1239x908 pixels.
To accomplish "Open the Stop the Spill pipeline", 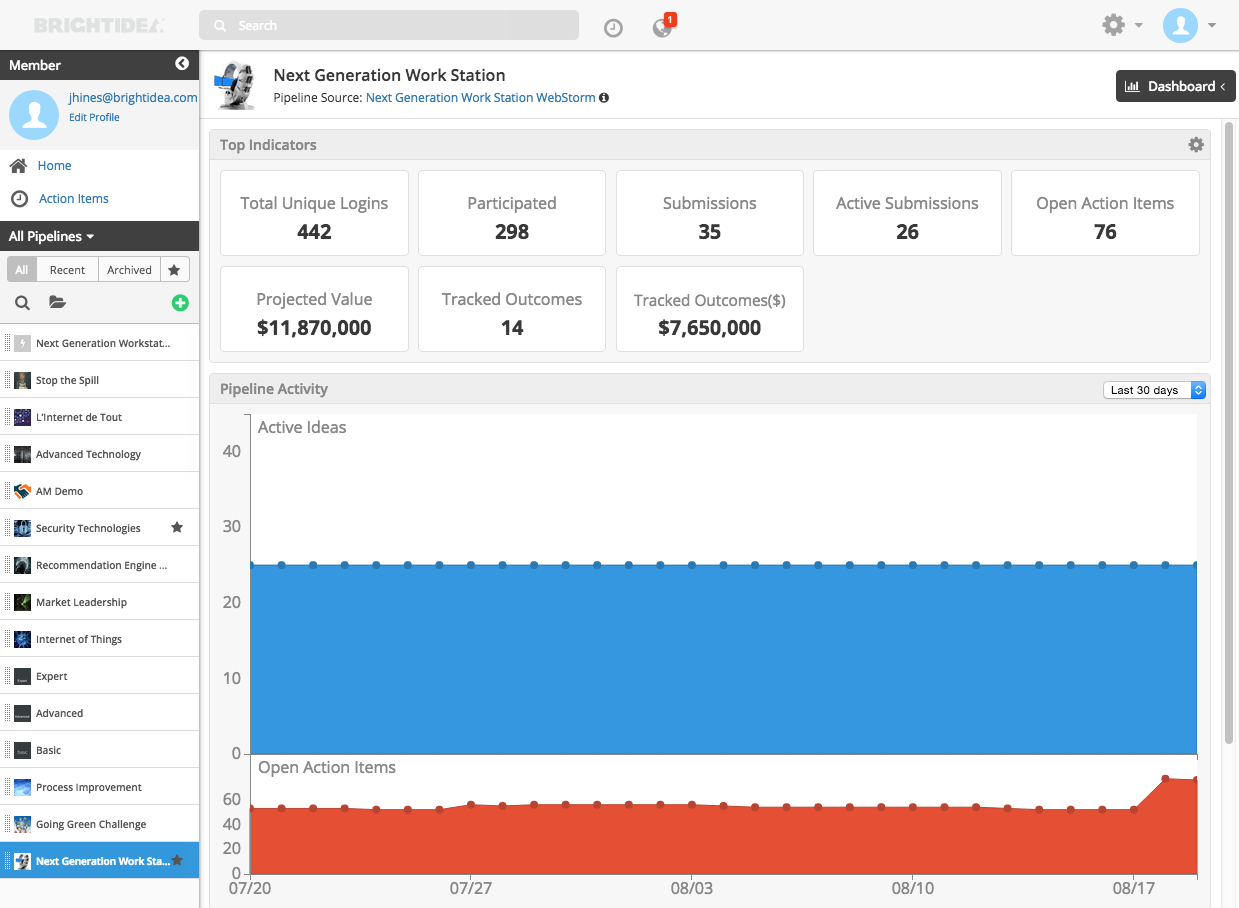I will click(100, 380).
